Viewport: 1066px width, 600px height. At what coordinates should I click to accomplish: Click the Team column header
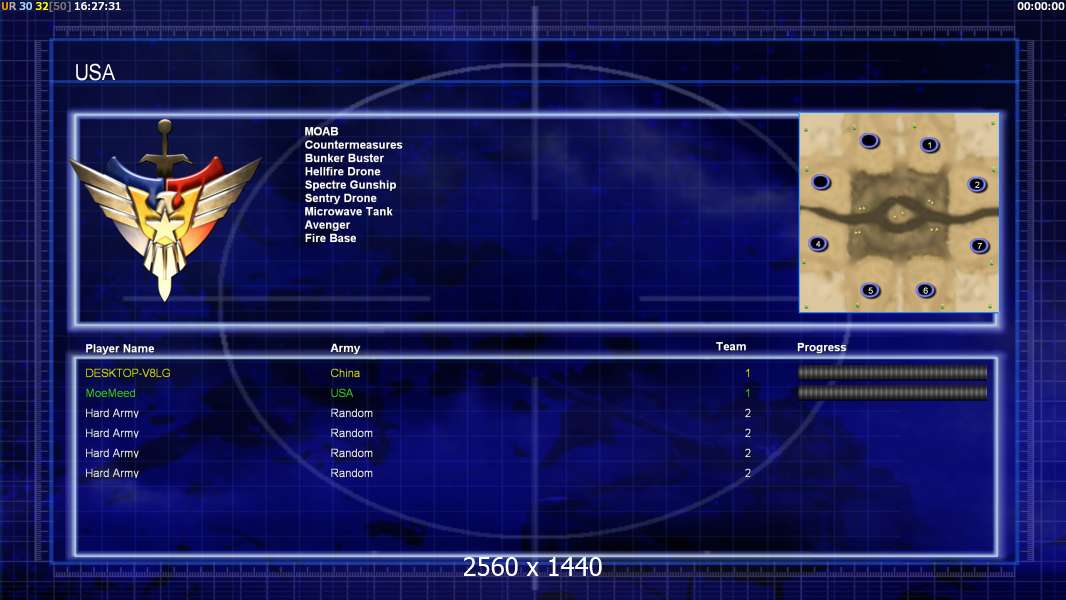731,347
